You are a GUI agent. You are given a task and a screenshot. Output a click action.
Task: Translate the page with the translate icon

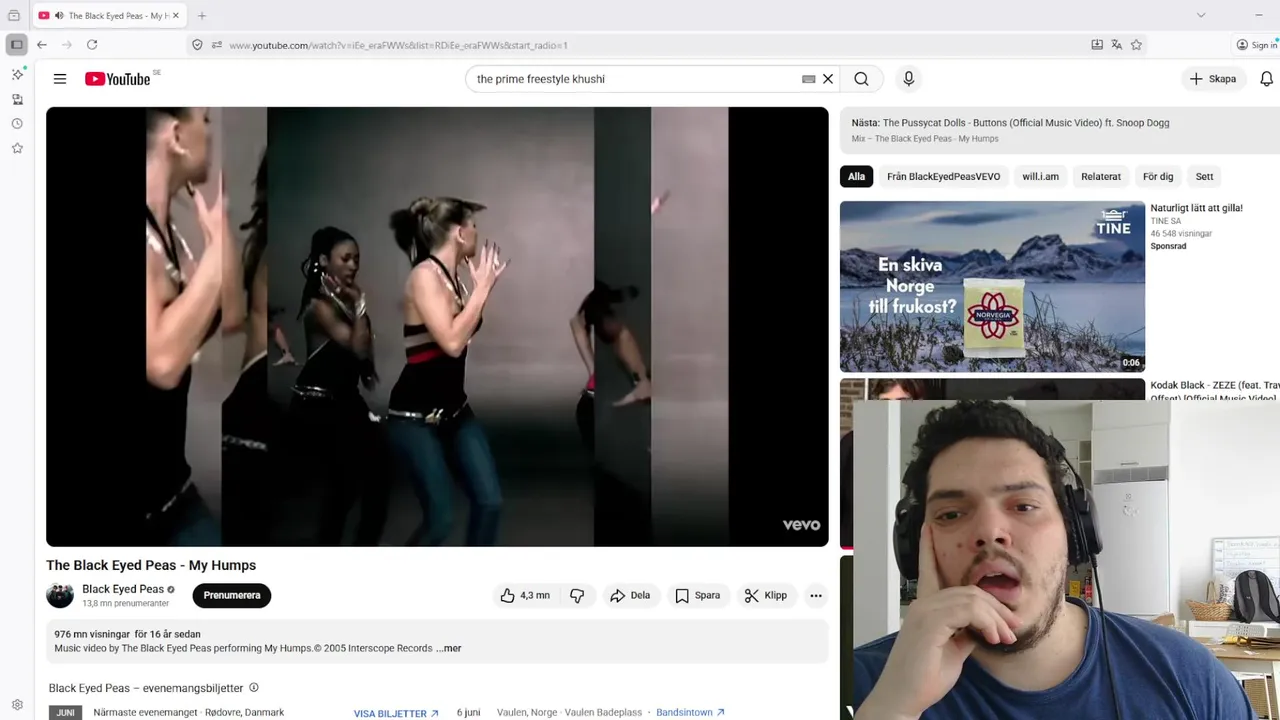(x=1117, y=45)
